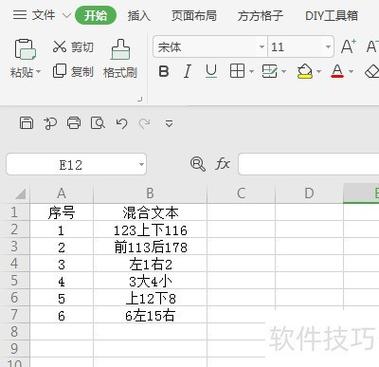This screenshot has width=379, height=367.
Task: Click the name box showing E12
Action: (71, 165)
